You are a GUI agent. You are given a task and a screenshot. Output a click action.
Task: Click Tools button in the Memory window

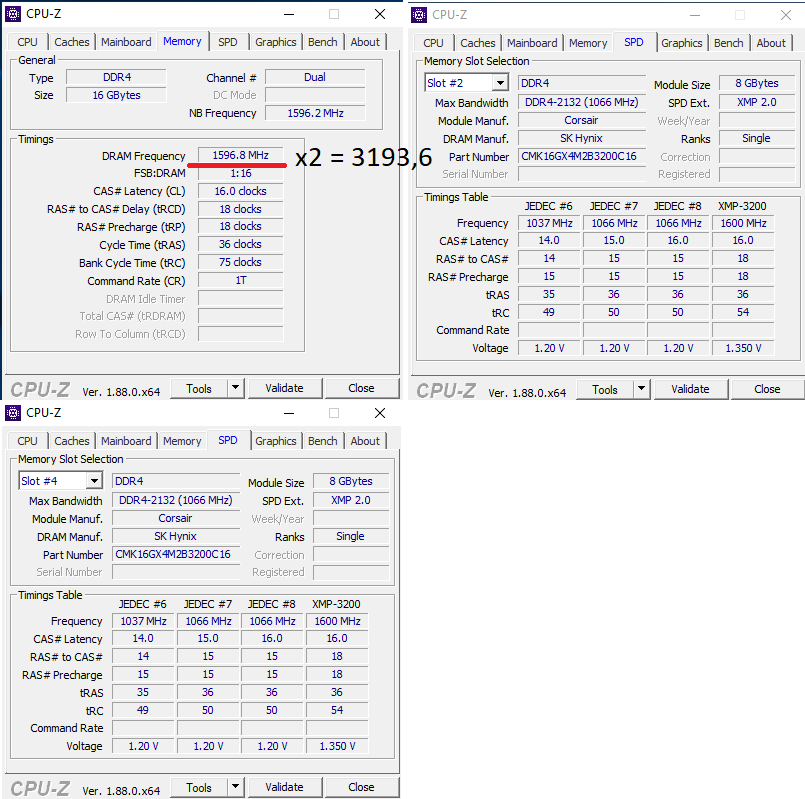point(199,388)
